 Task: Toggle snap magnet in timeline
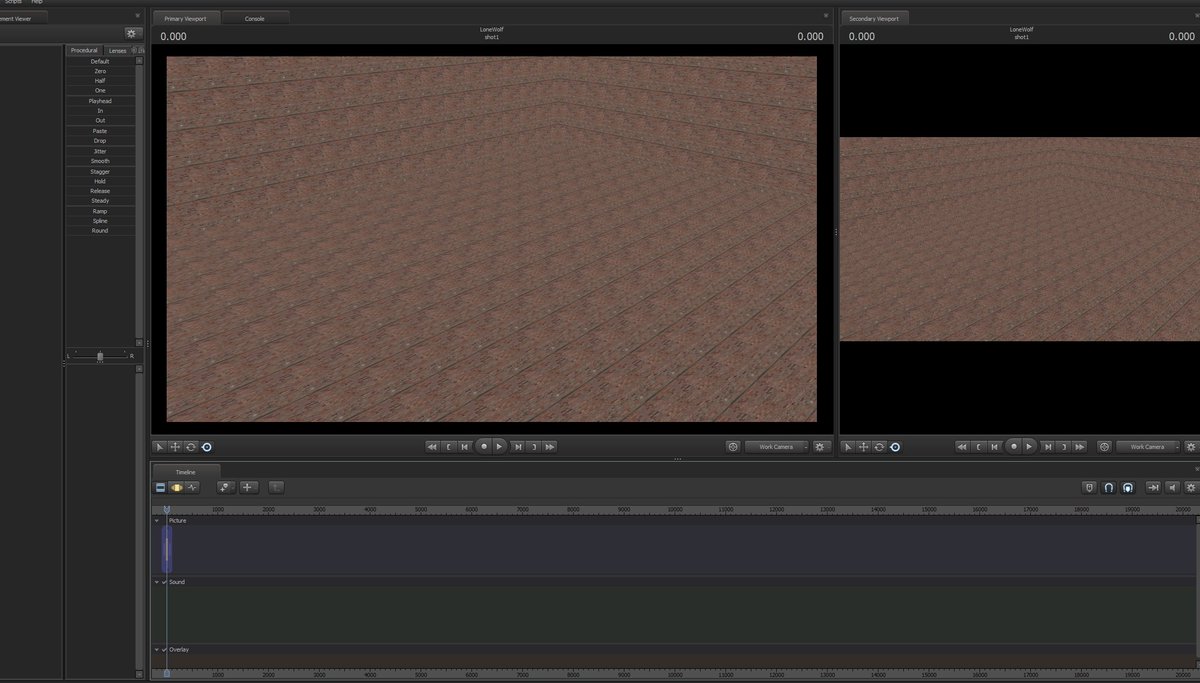[x=1109, y=487]
